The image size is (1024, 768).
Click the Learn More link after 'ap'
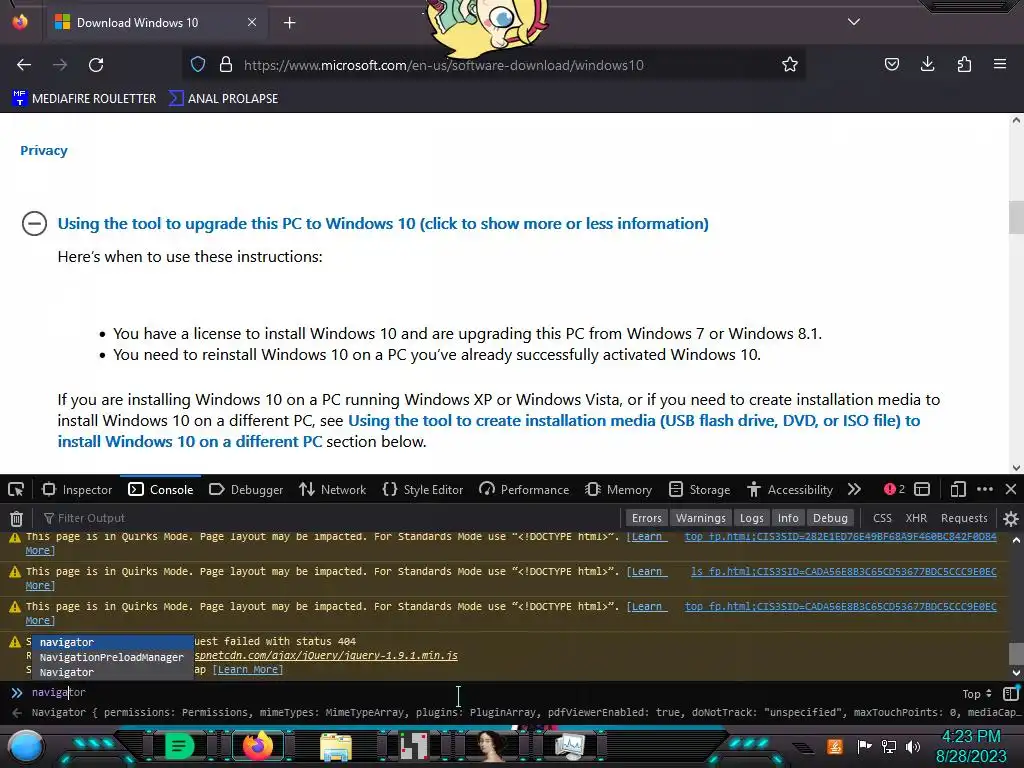point(248,669)
